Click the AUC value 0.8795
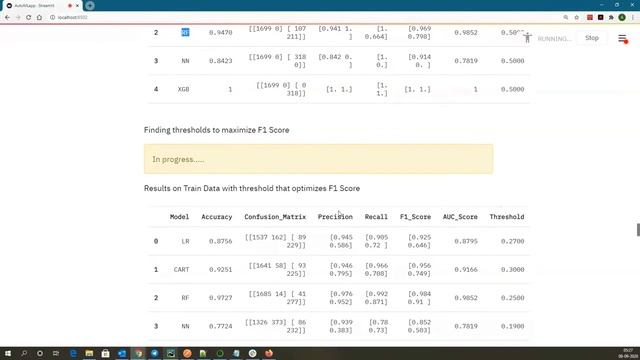The image size is (640, 360). coord(466,241)
